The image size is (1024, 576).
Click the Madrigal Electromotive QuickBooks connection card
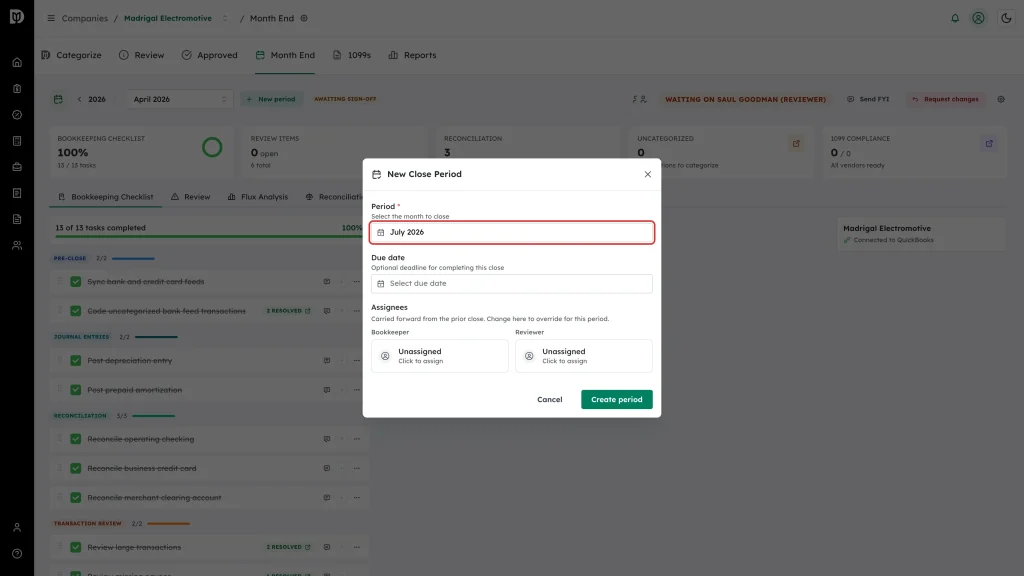point(921,234)
